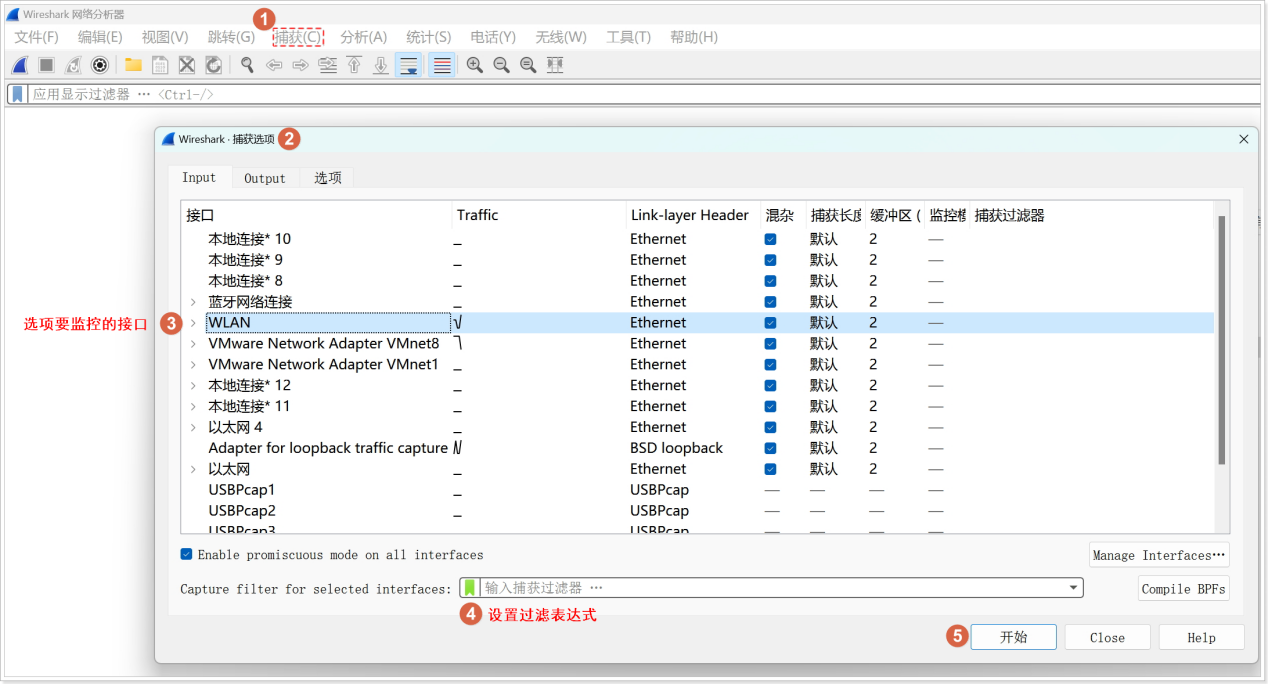The width and height of the screenshot is (1268, 684).
Task: Expand the WLAN interface row
Action: [193, 323]
